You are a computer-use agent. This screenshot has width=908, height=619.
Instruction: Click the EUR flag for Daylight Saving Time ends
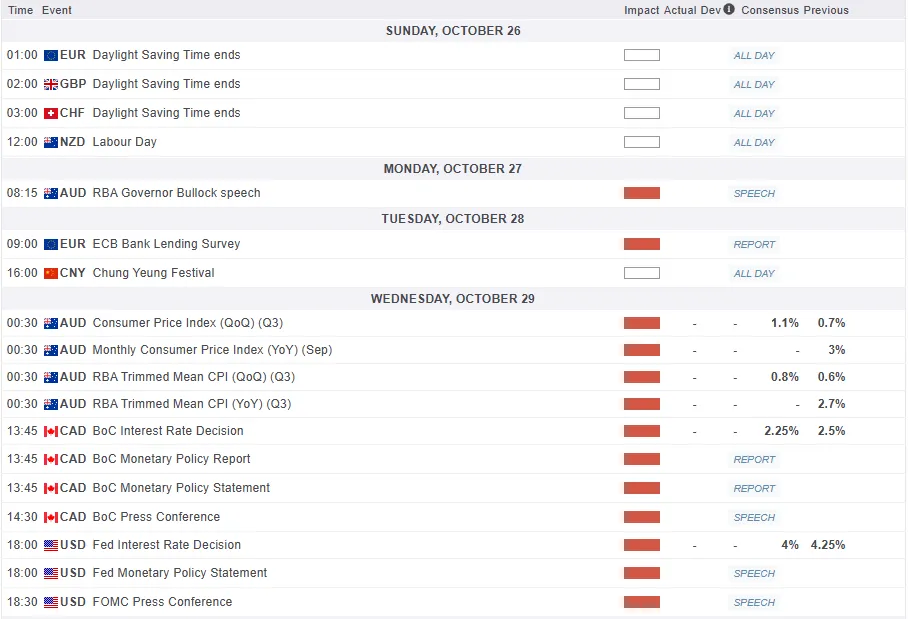click(51, 56)
